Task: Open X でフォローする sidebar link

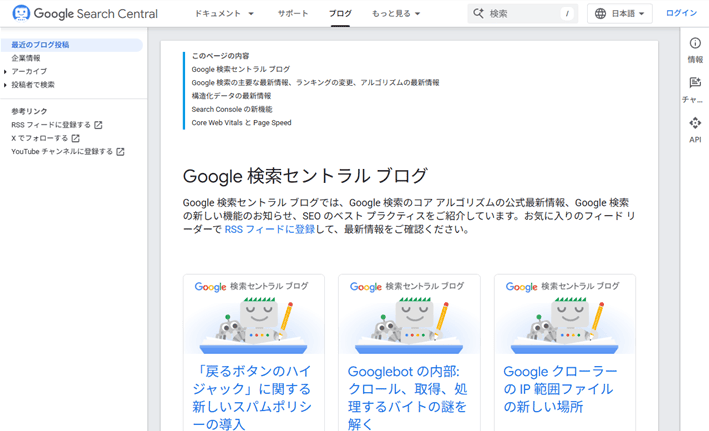Action: coord(39,138)
